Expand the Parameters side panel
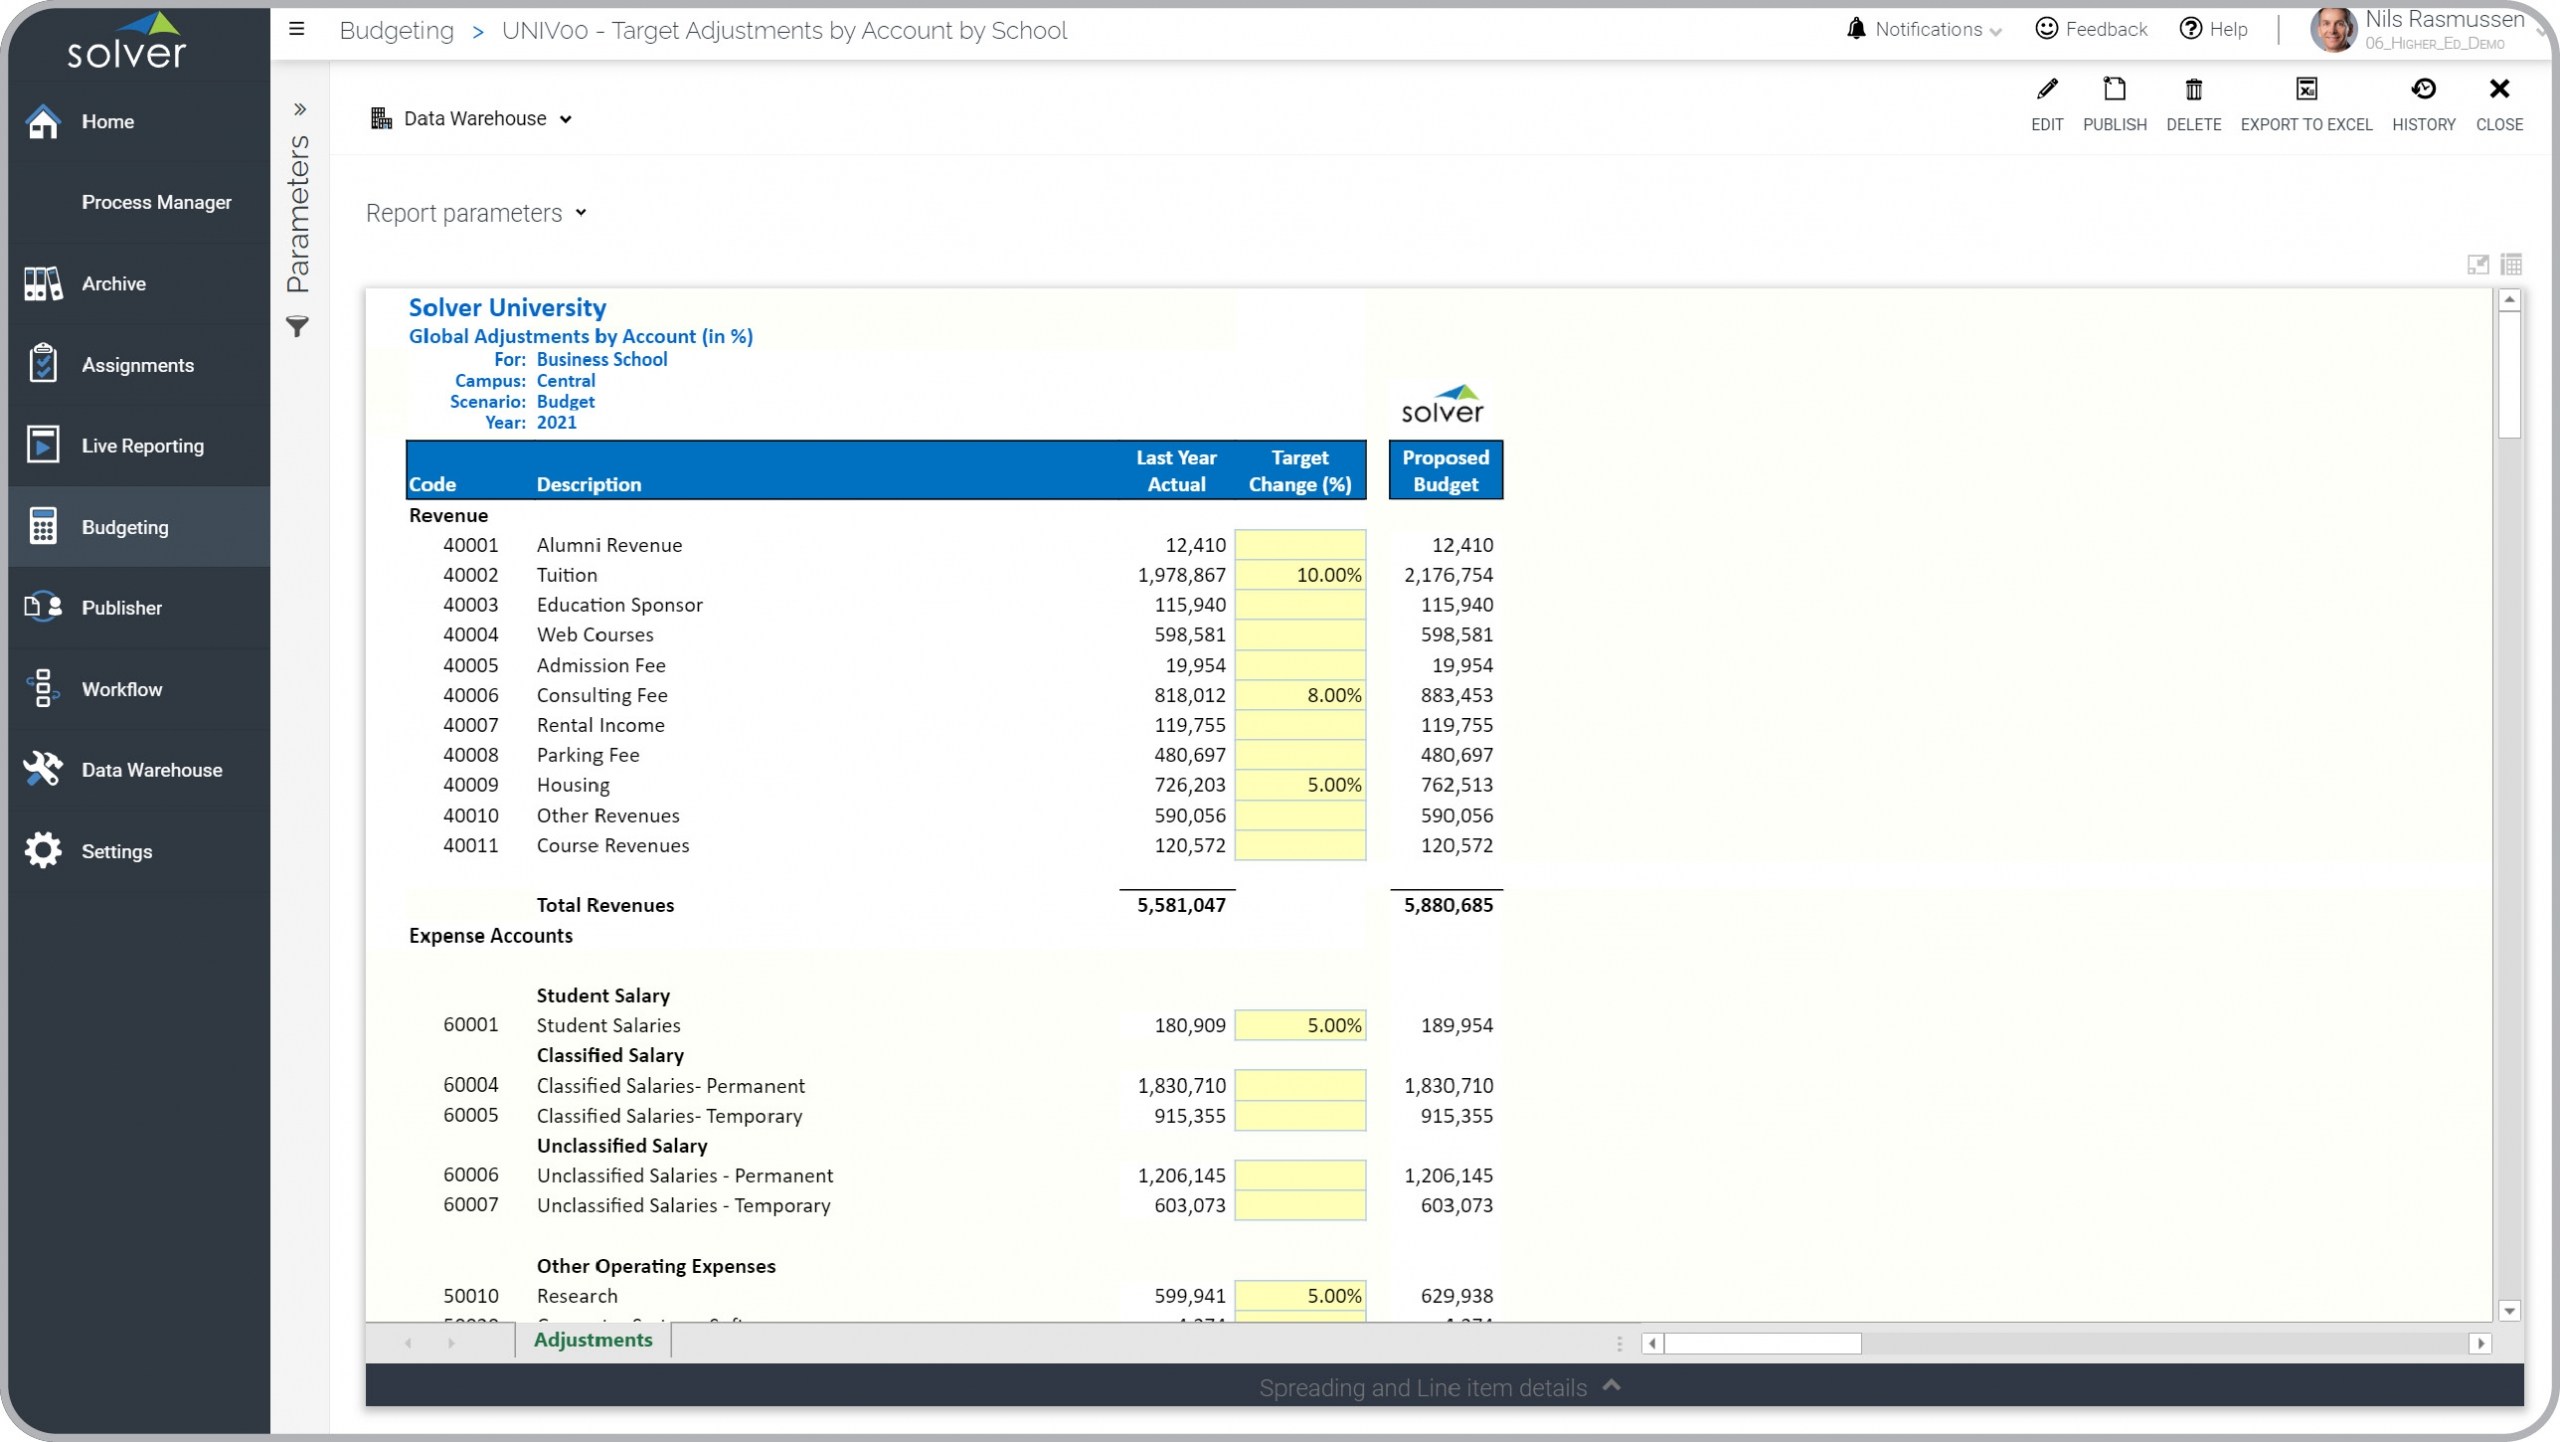The image size is (2560, 1442). 299,109
